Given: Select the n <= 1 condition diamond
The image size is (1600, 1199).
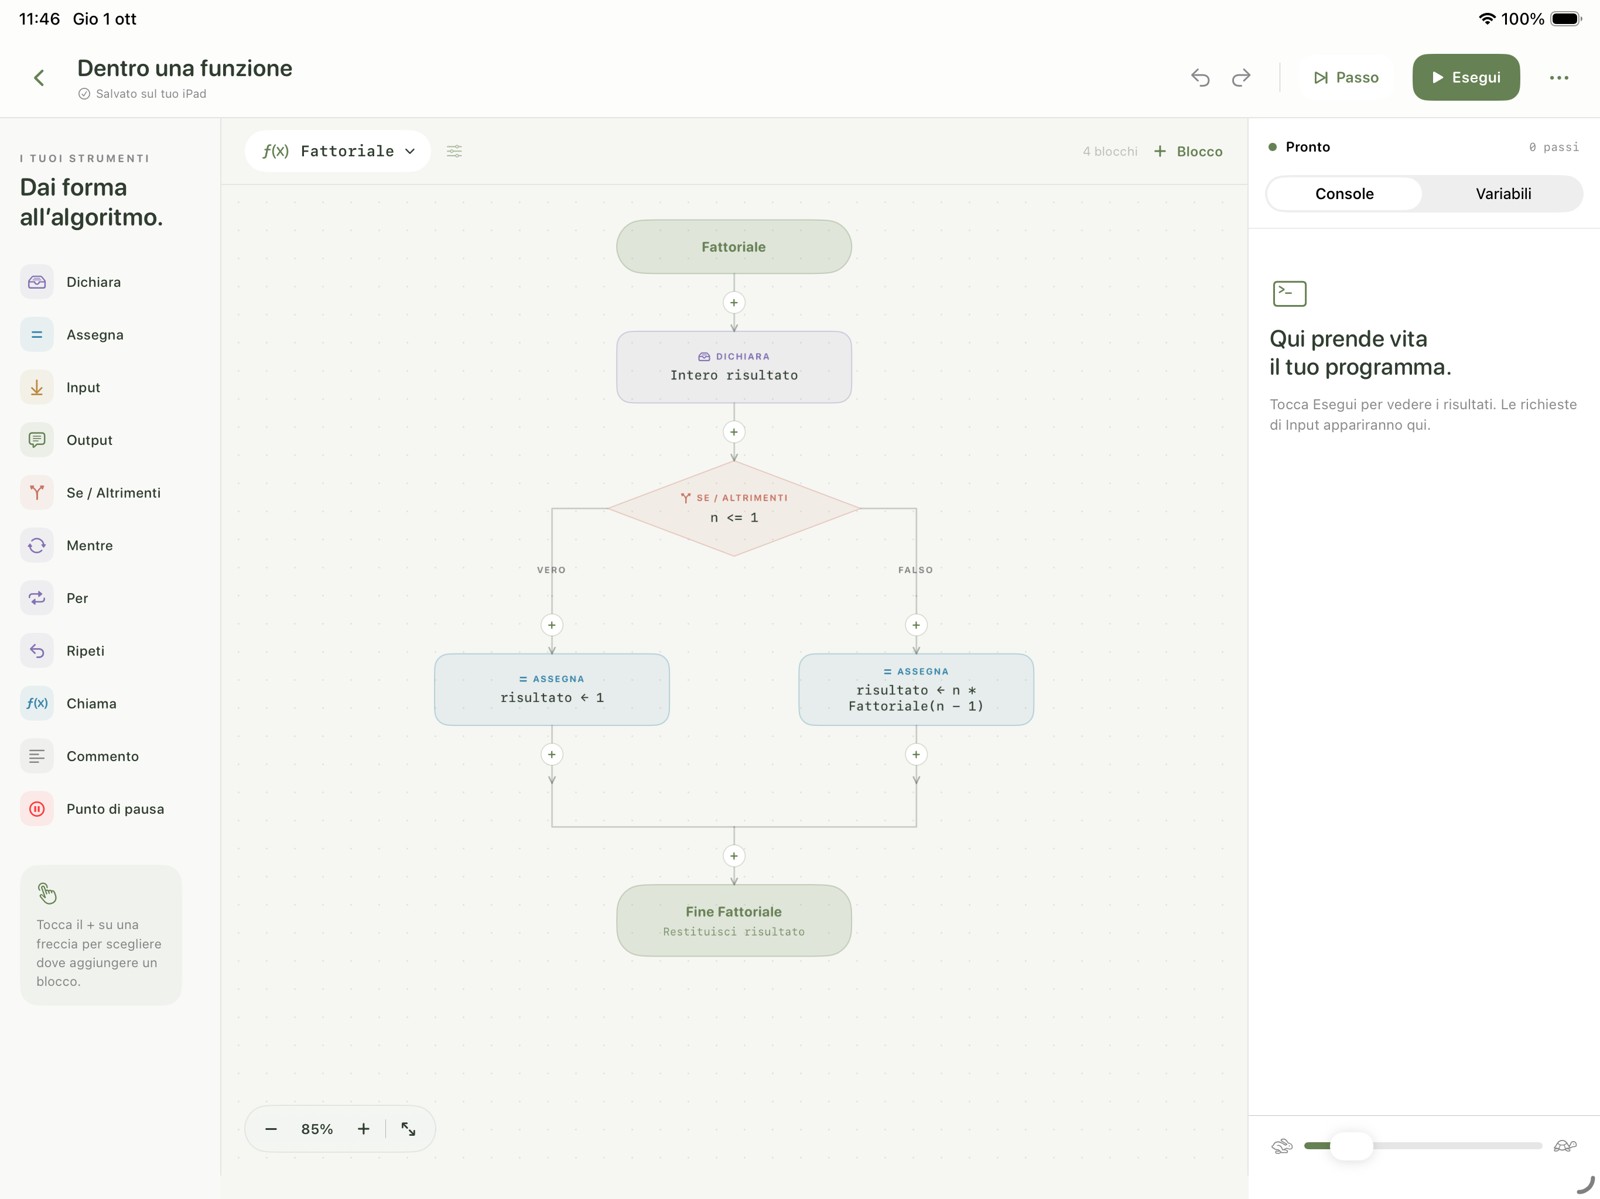Looking at the screenshot, I should click(734, 508).
